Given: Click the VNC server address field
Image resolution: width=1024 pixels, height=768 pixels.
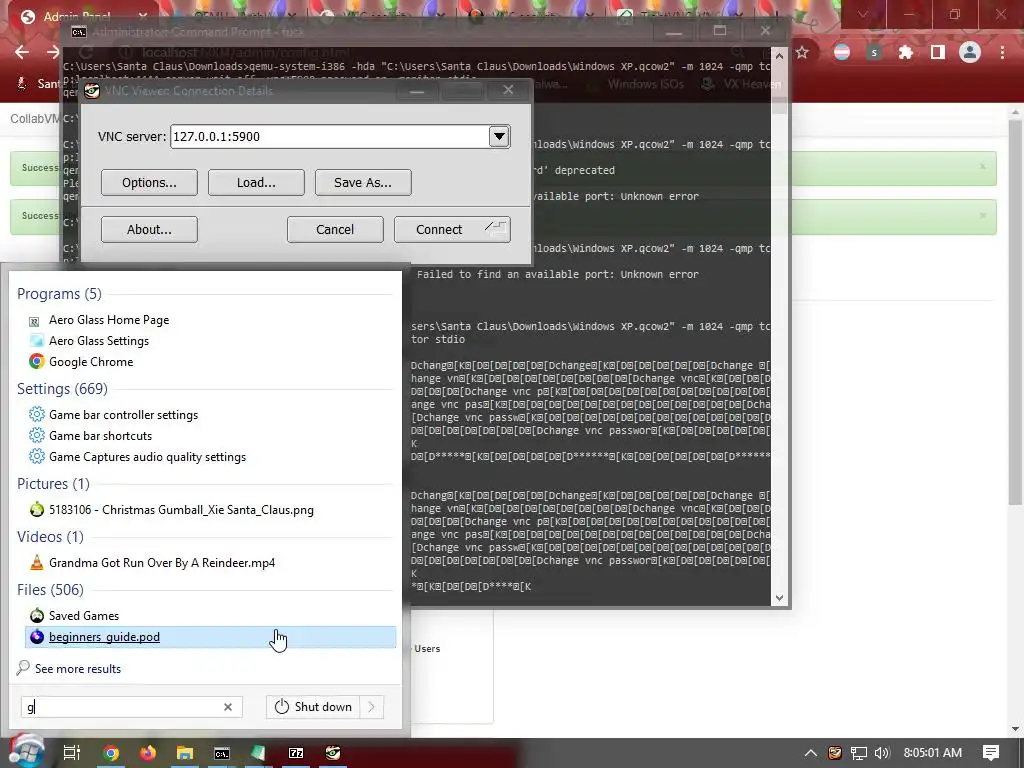Looking at the screenshot, I should click(x=329, y=136).
